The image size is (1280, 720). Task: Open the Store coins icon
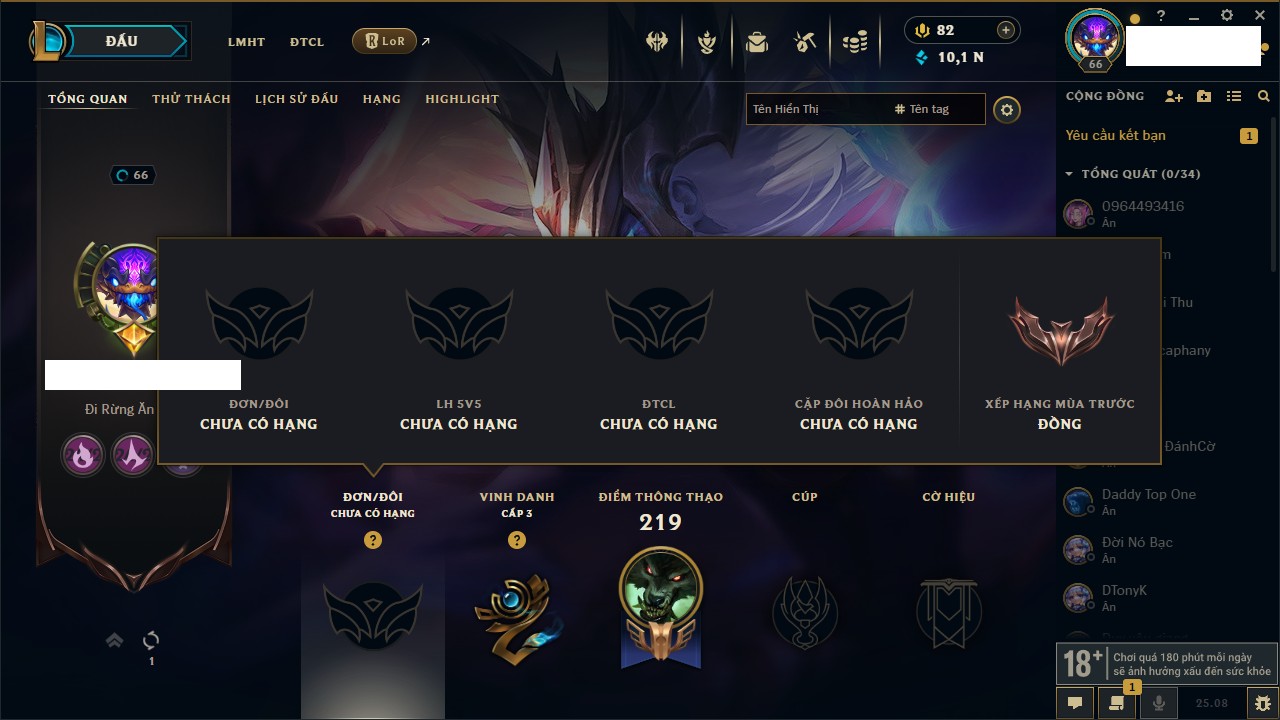coord(854,42)
